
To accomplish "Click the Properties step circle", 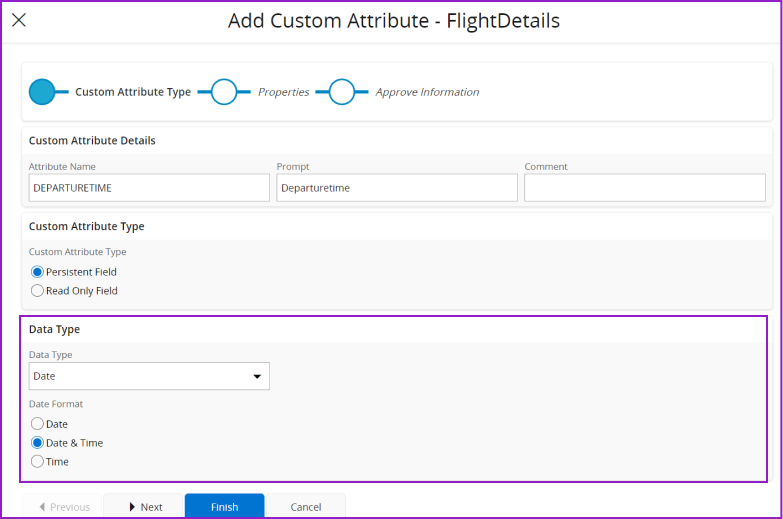I will pyautogui.click(x=224, y=92).
